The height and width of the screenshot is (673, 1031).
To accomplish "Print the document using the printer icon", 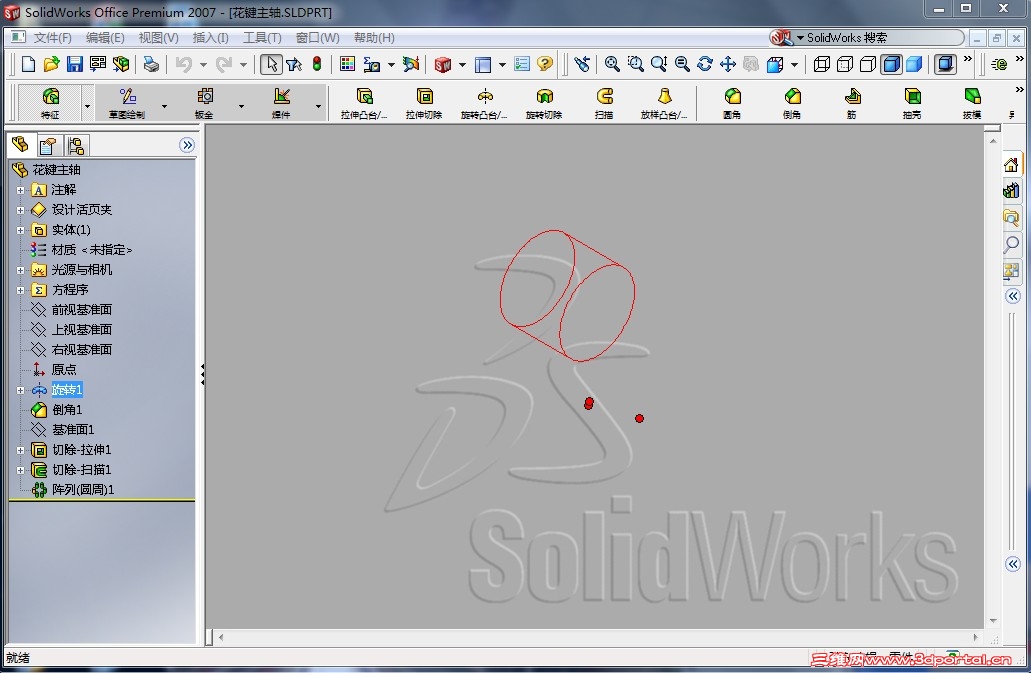I will pos(151,64).
